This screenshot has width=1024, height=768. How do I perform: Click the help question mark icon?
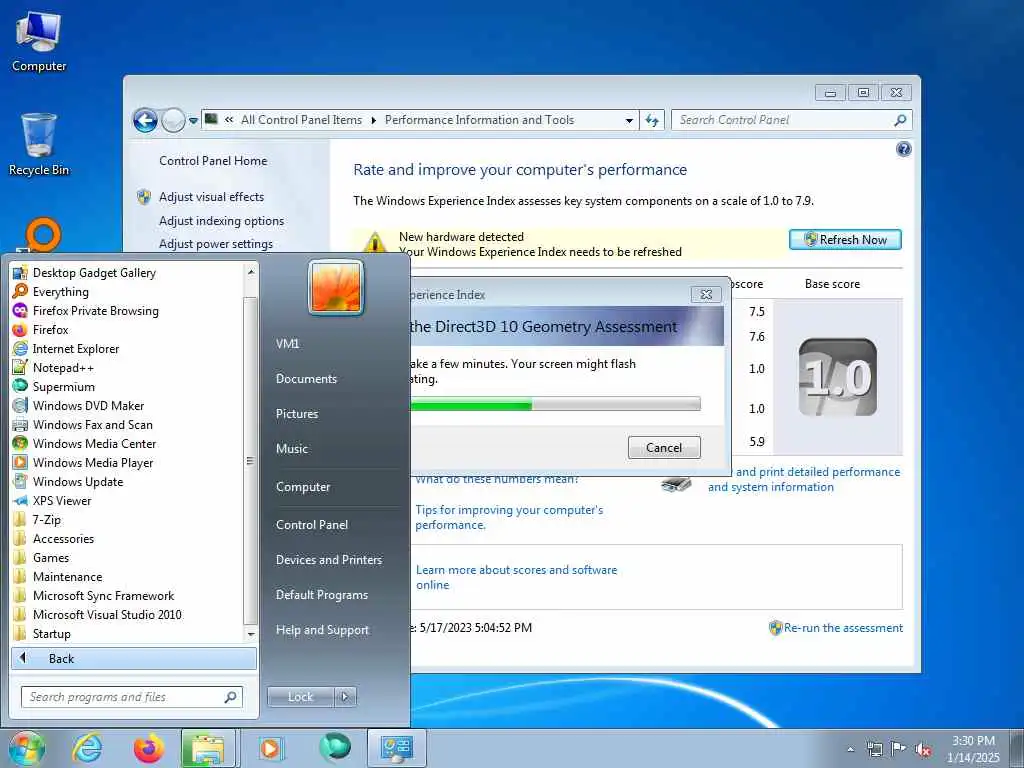tap(903, 150)
